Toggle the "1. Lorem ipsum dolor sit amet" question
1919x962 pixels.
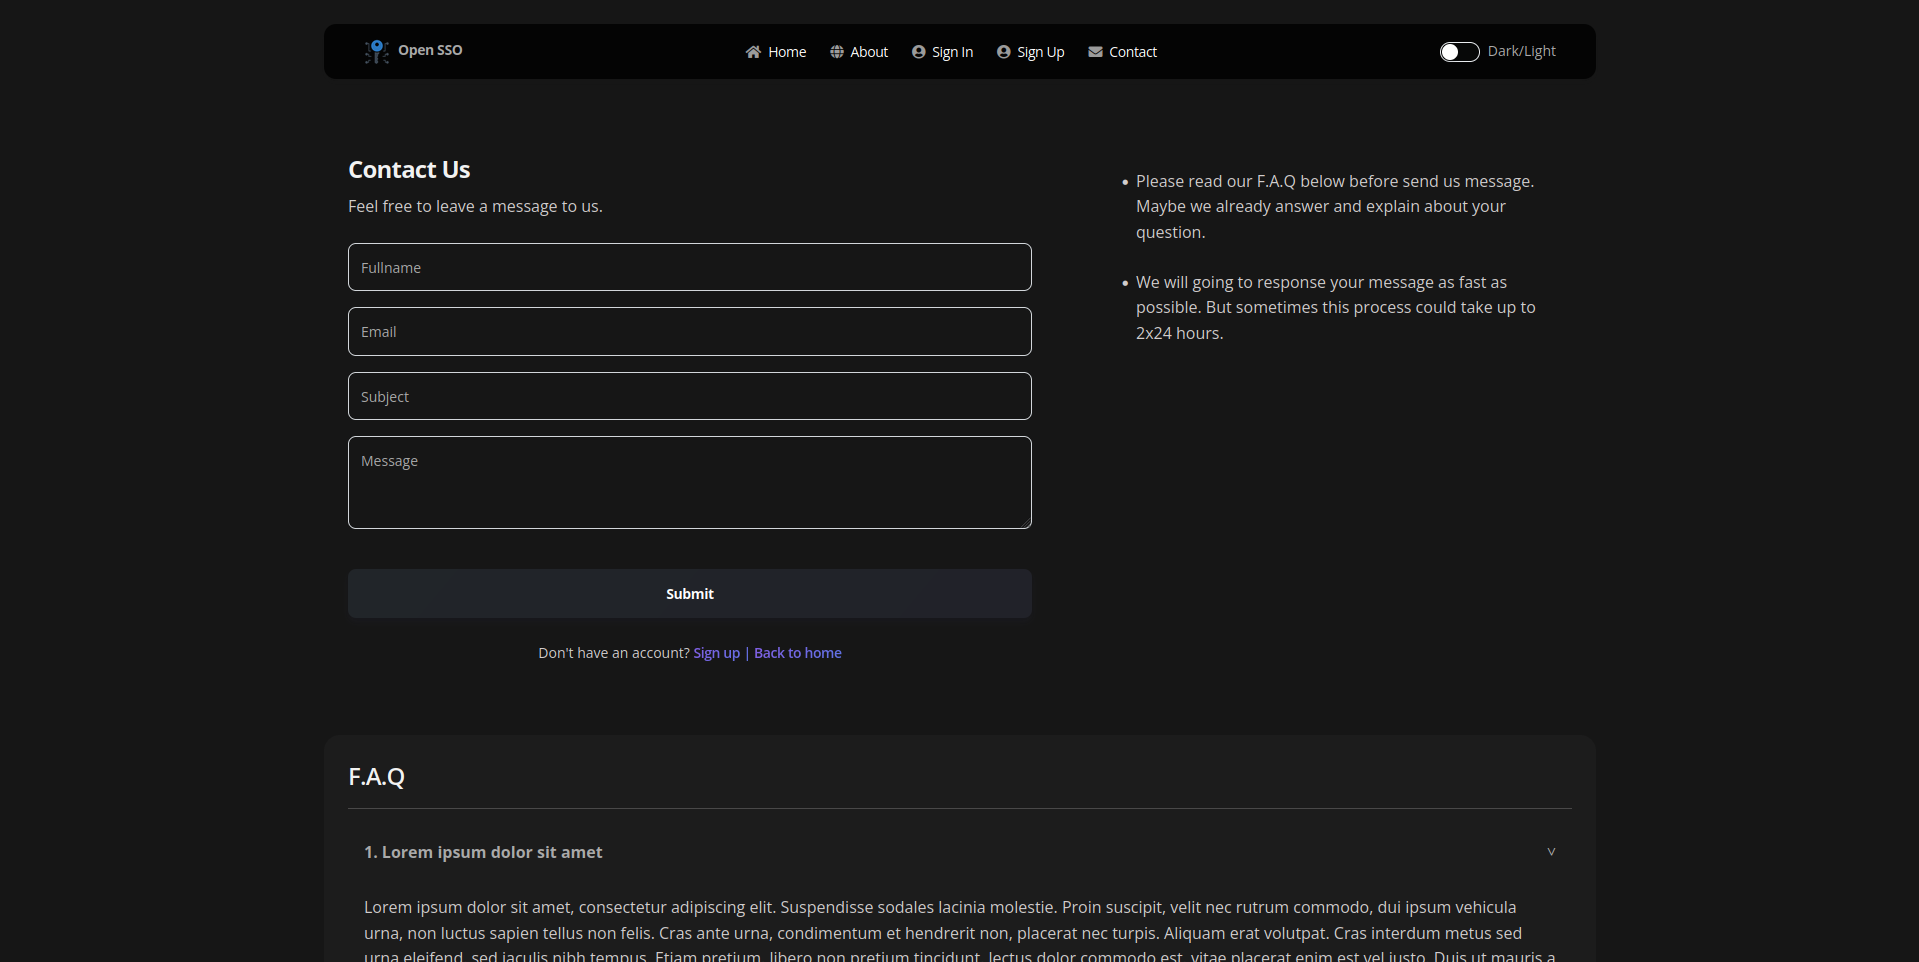483,852
